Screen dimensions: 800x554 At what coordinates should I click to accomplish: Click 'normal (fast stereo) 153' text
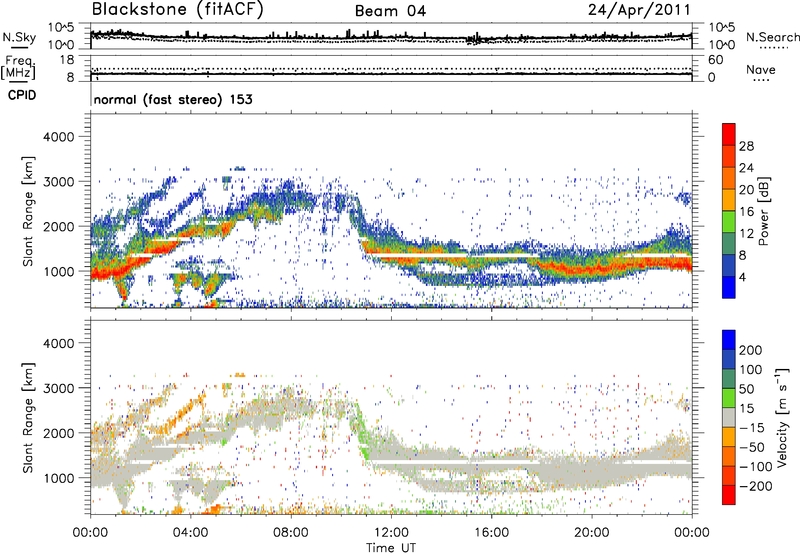173,100
